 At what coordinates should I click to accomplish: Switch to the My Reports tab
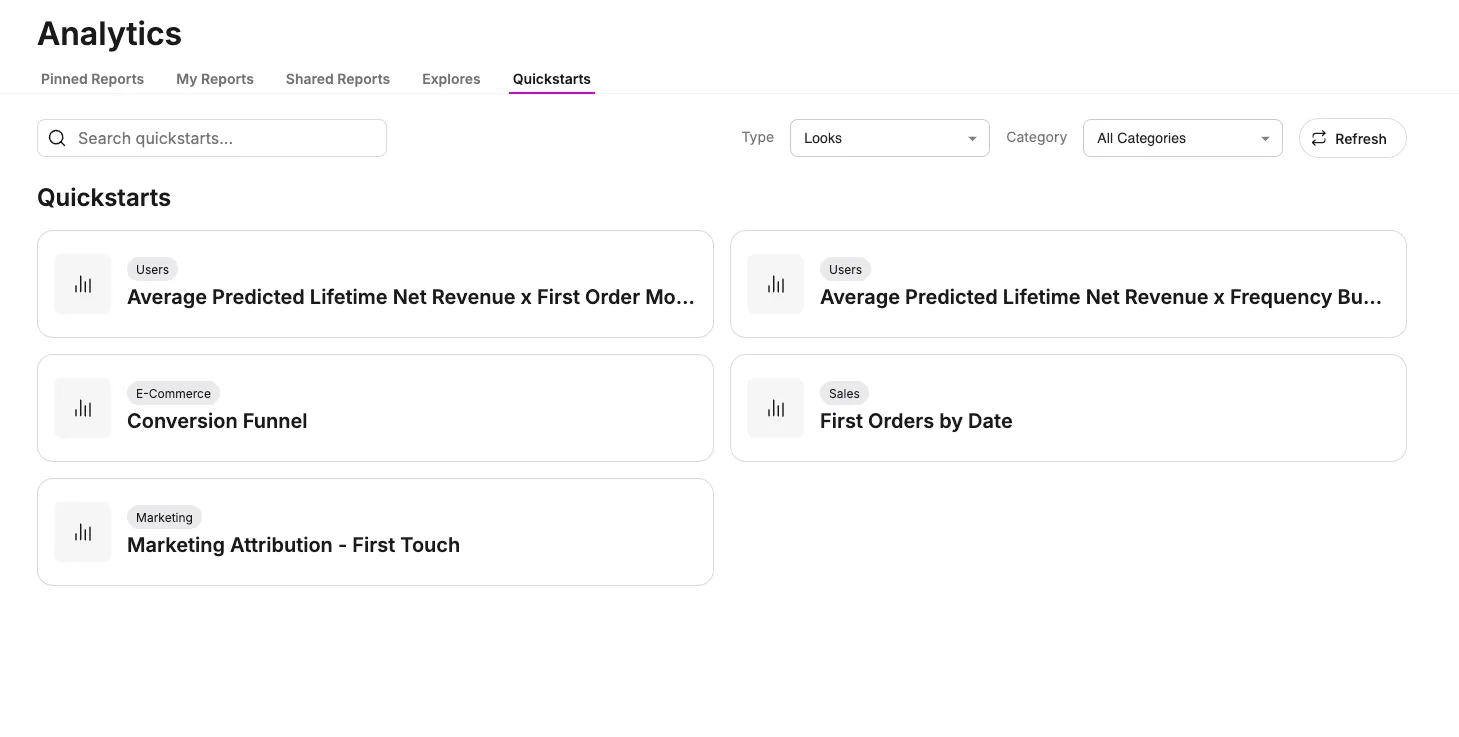coord(215,79)
